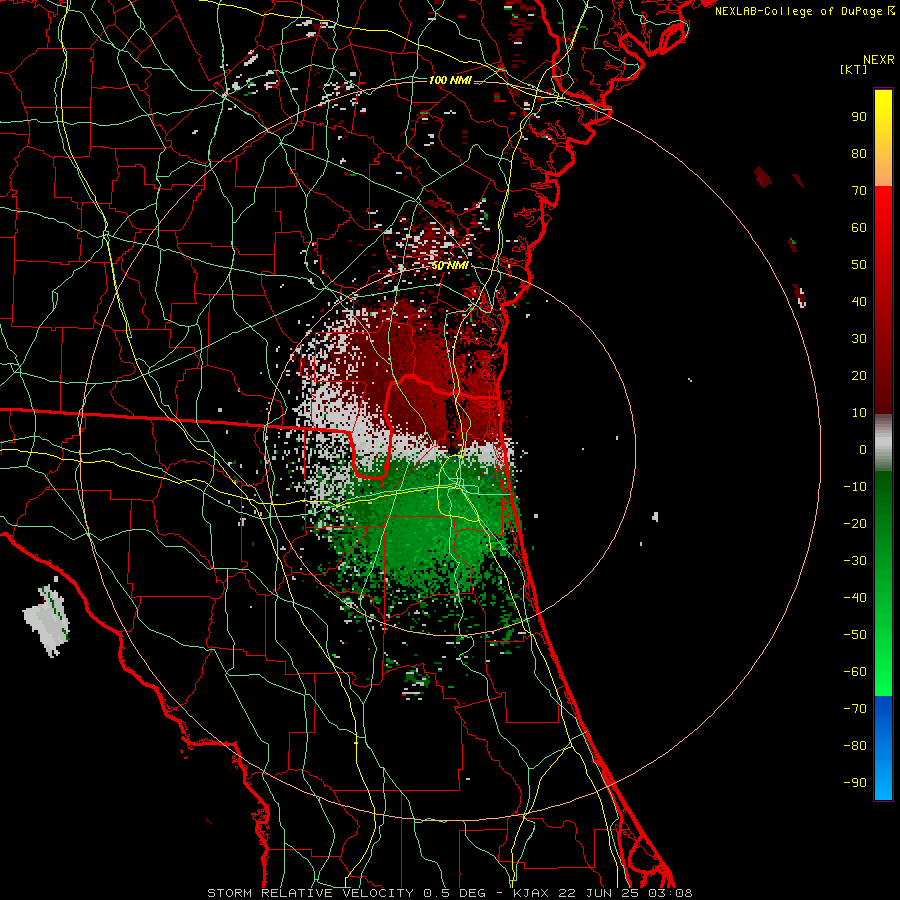Pick the gray zero band on color bar
Image resolution: width=900 pixels, height=900 pixels.
click(883, 443)
